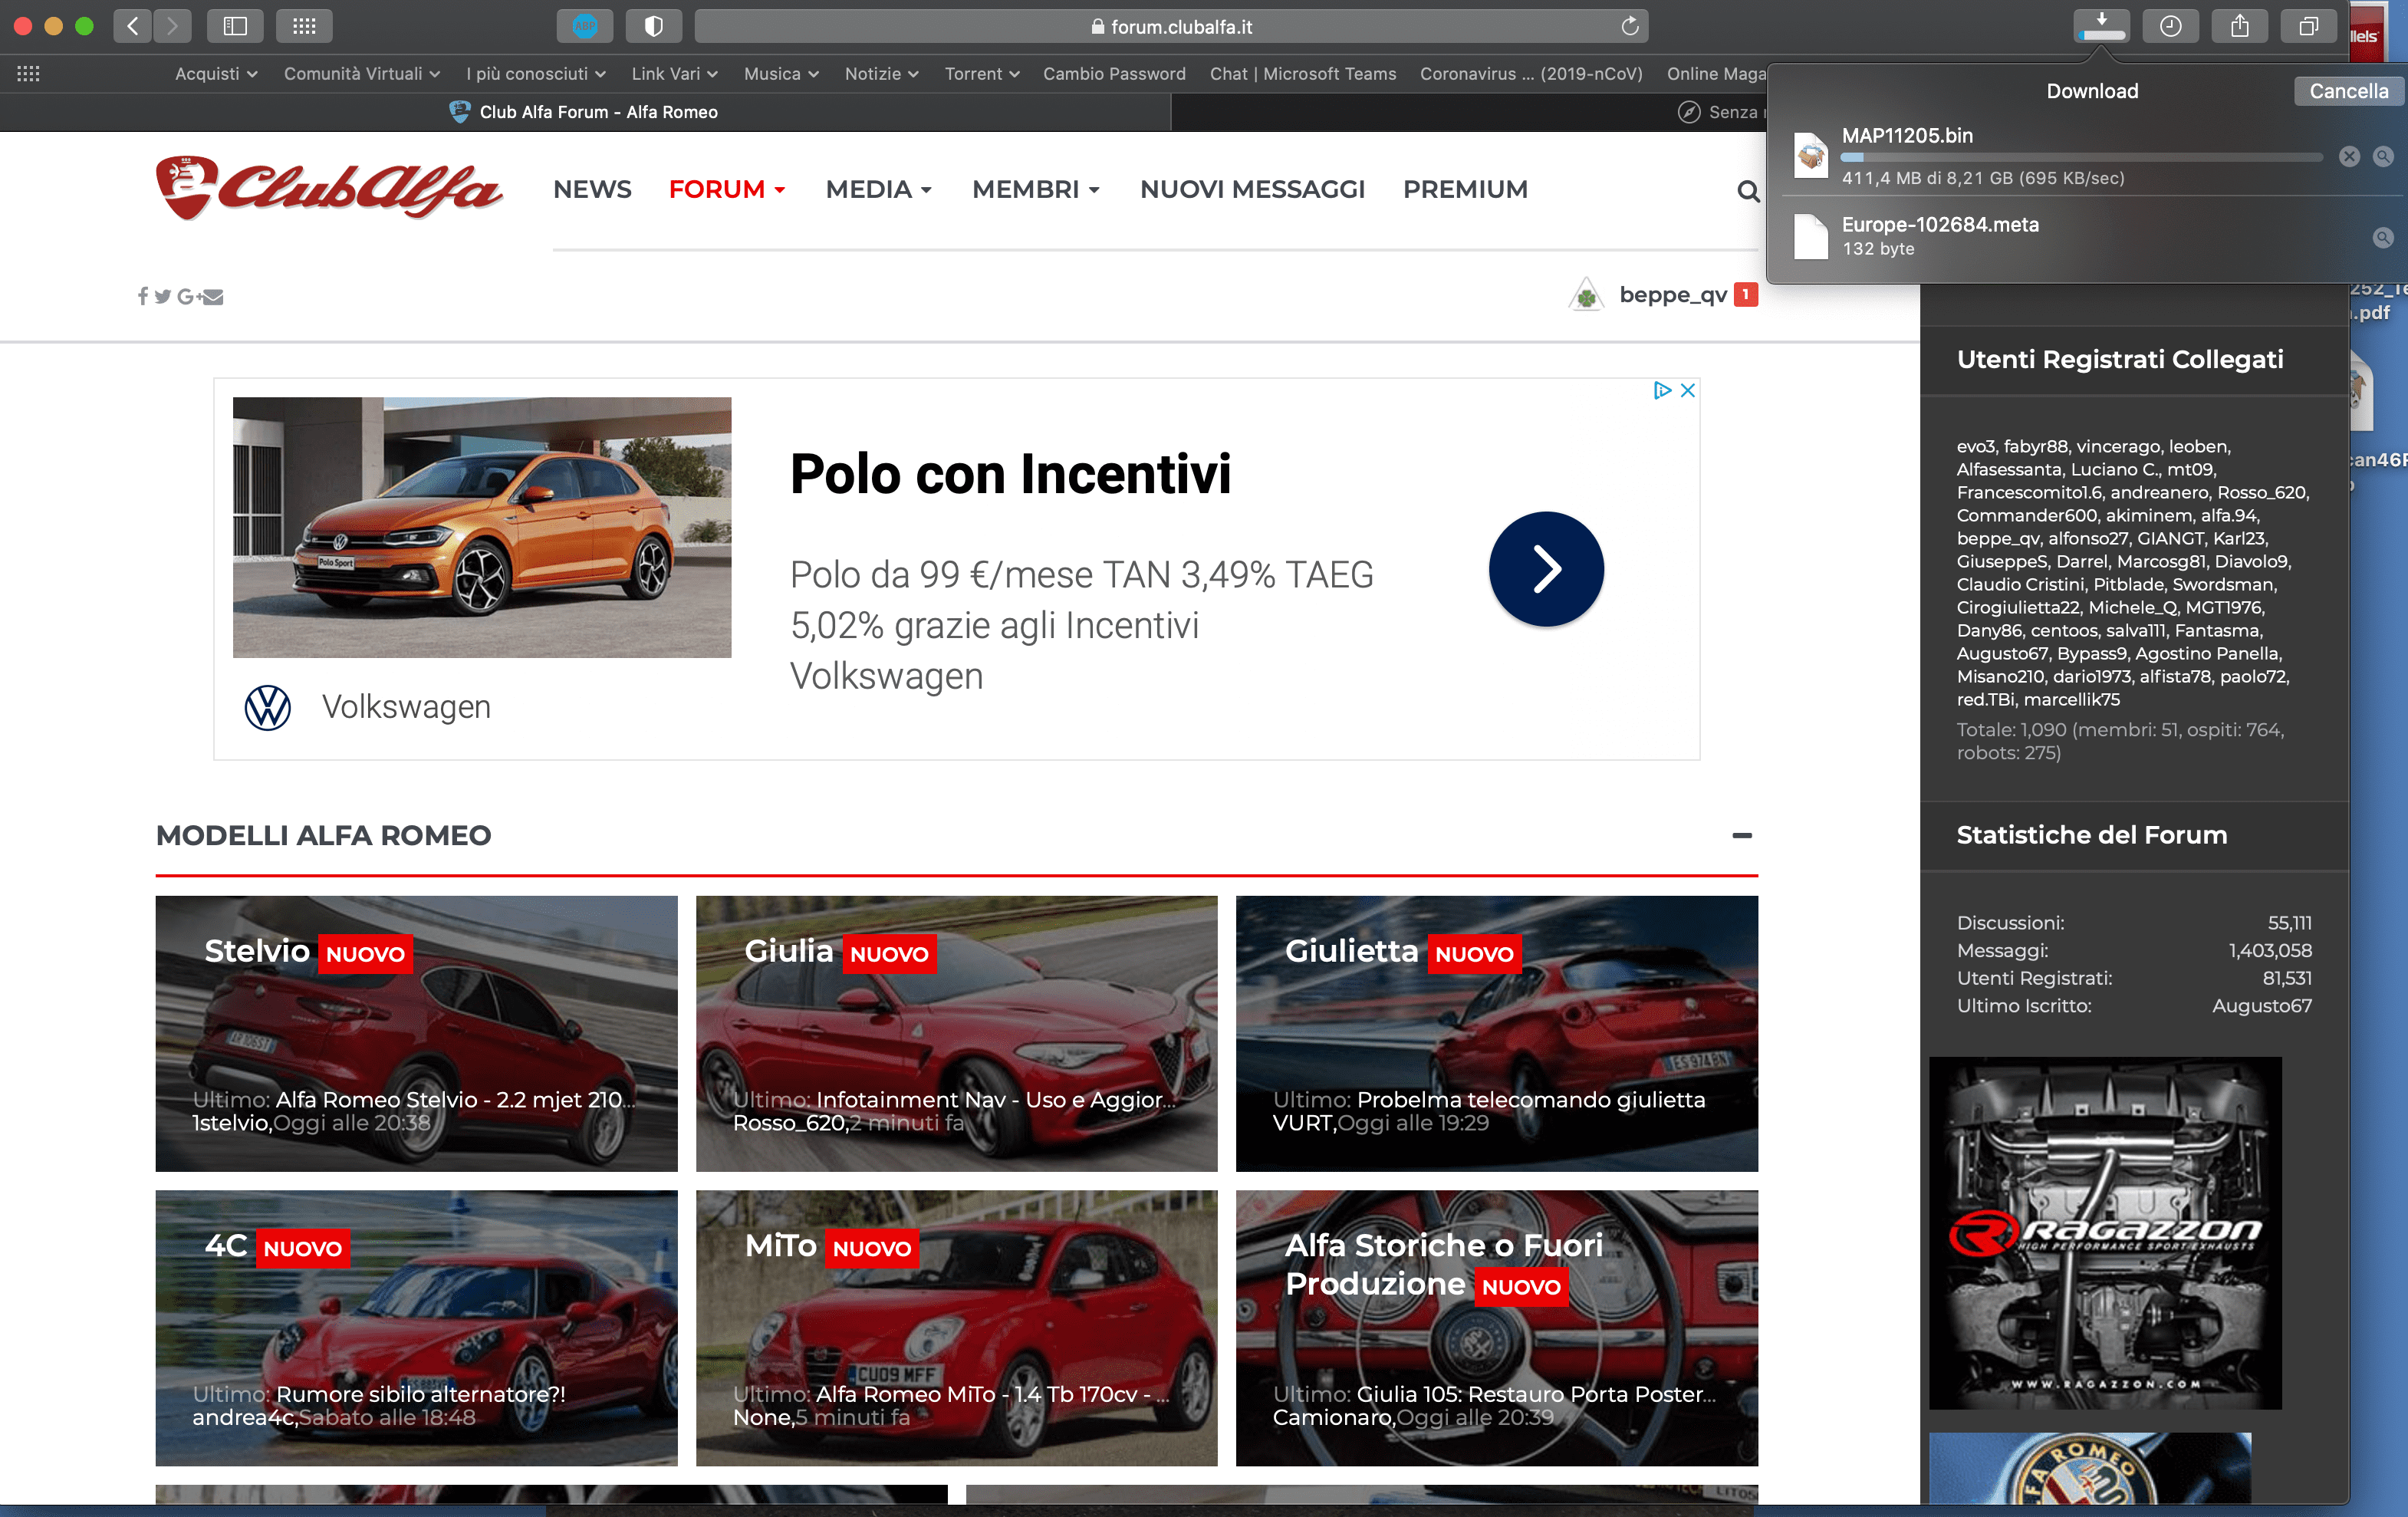
Task: Go forward with Safari forward arrow
Action: tap(172, 26)
